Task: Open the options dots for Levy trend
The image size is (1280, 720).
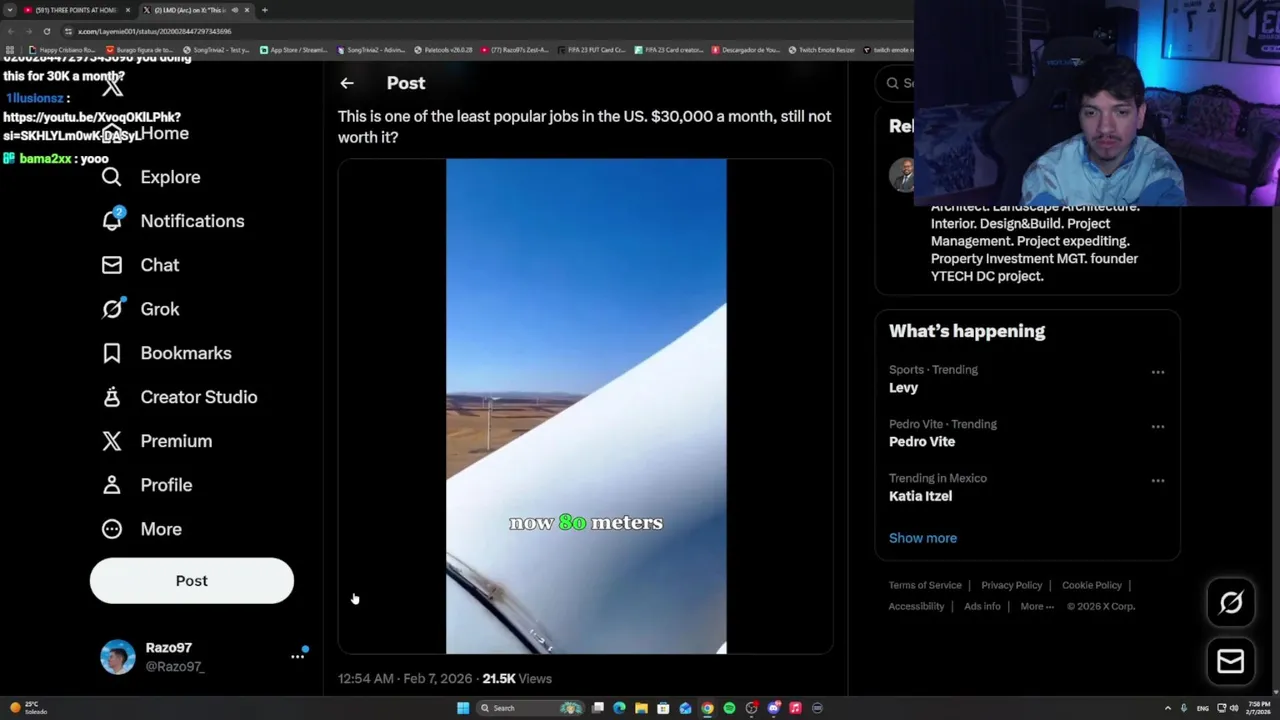Action: click(x=1157, y=372)
